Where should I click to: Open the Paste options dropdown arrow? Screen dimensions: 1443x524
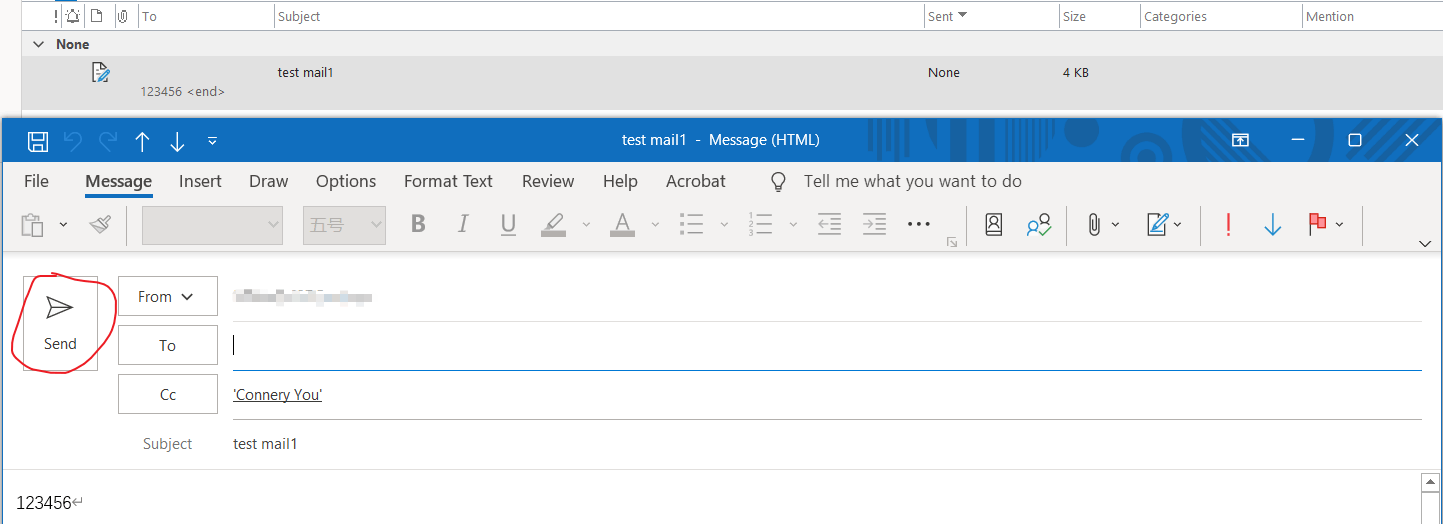coord(63,225)
